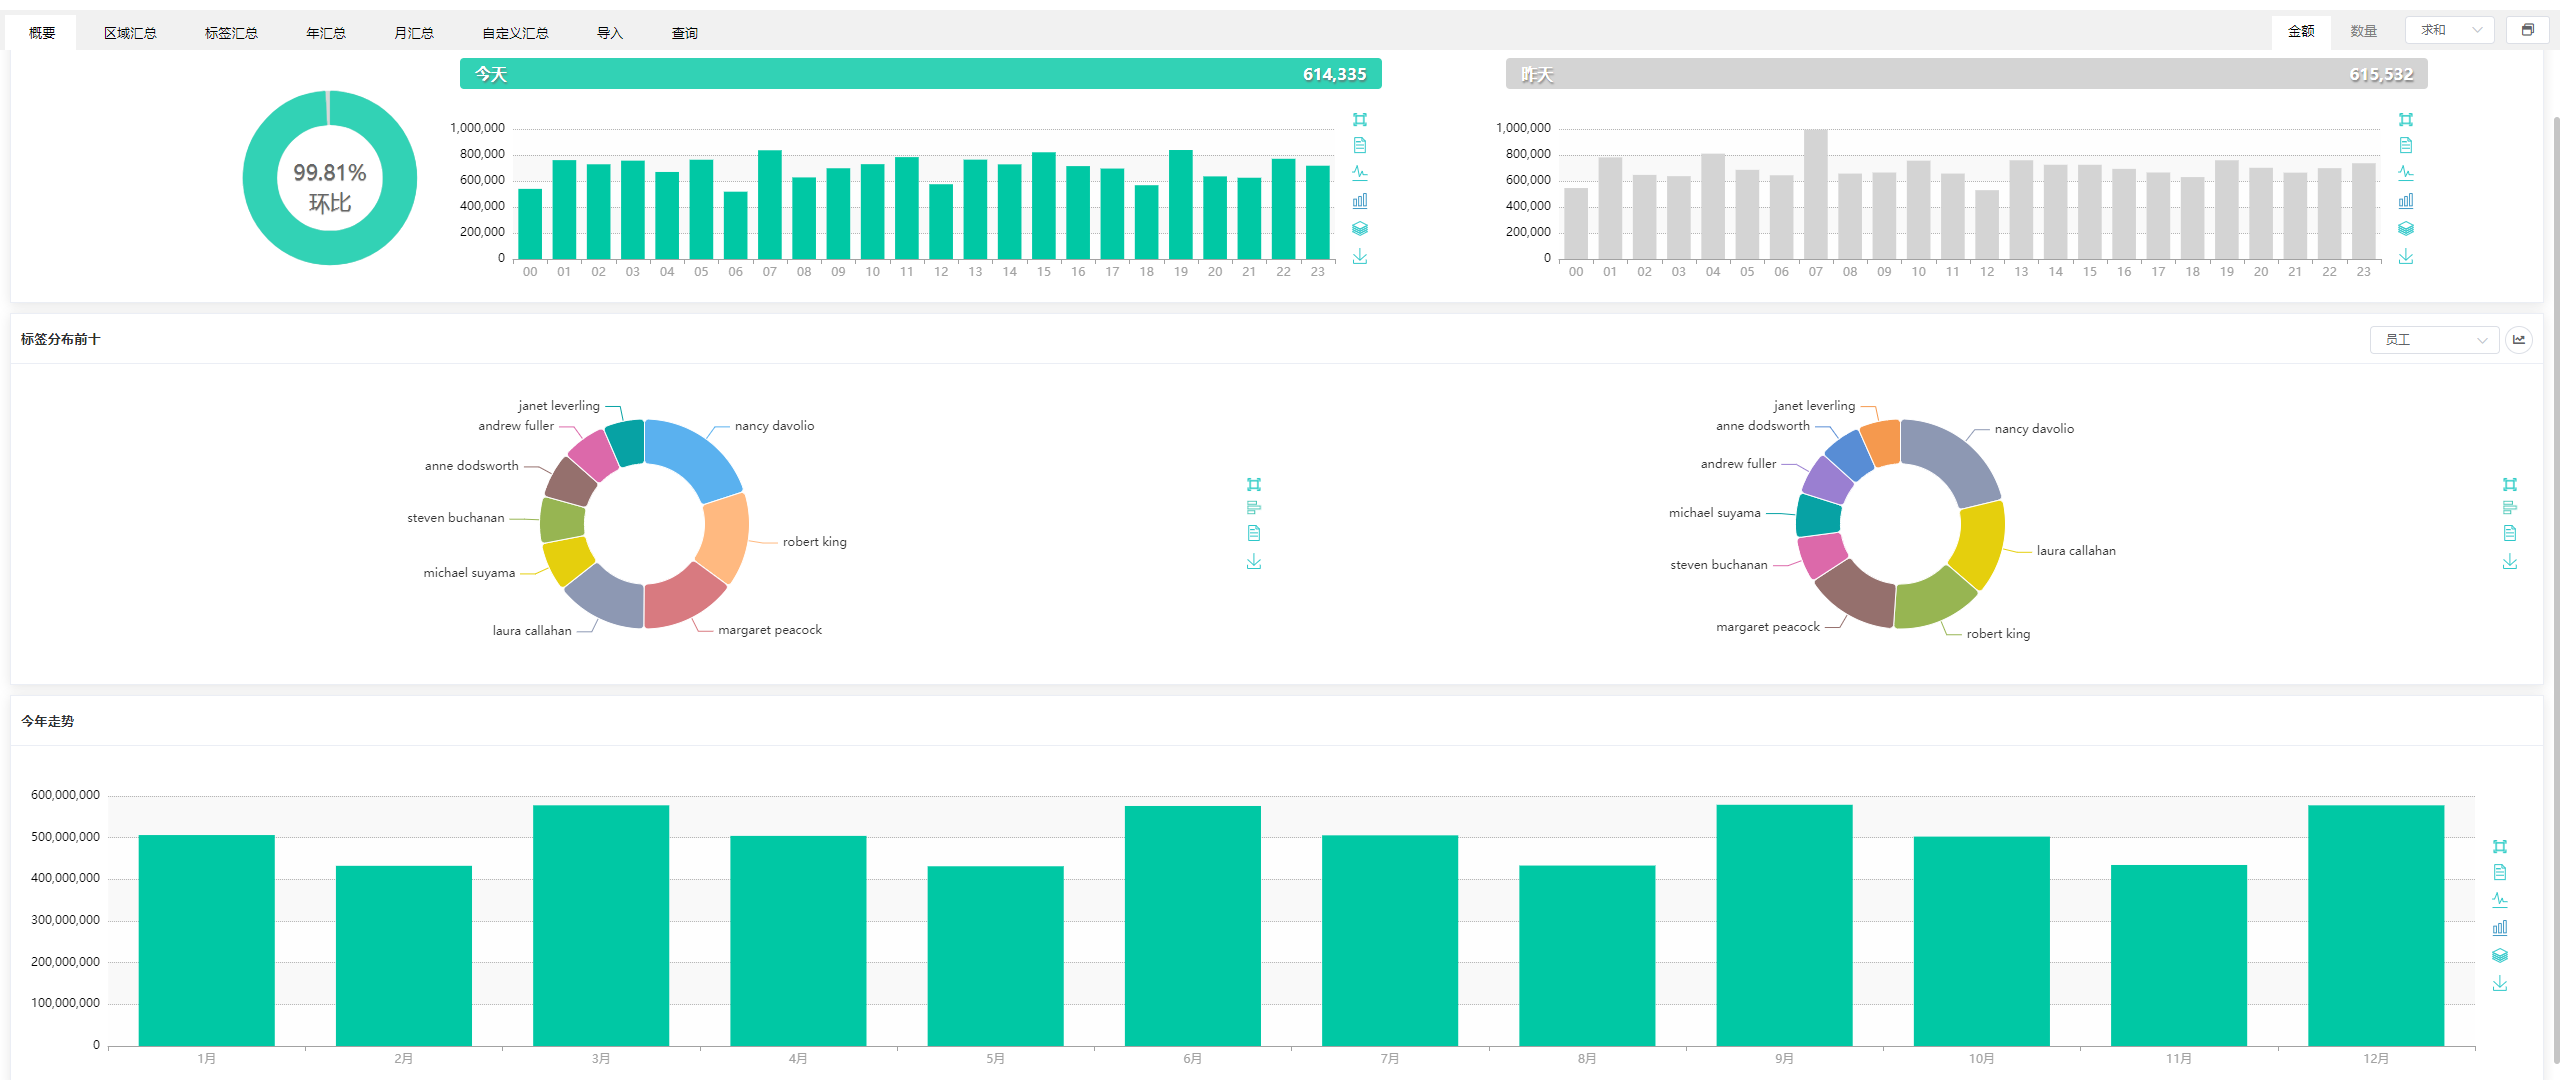Image resolution: width=2560 pixels, height=1080 pixels.
Task: Open the 区域汇总 tab
Action: coord(130,33)
